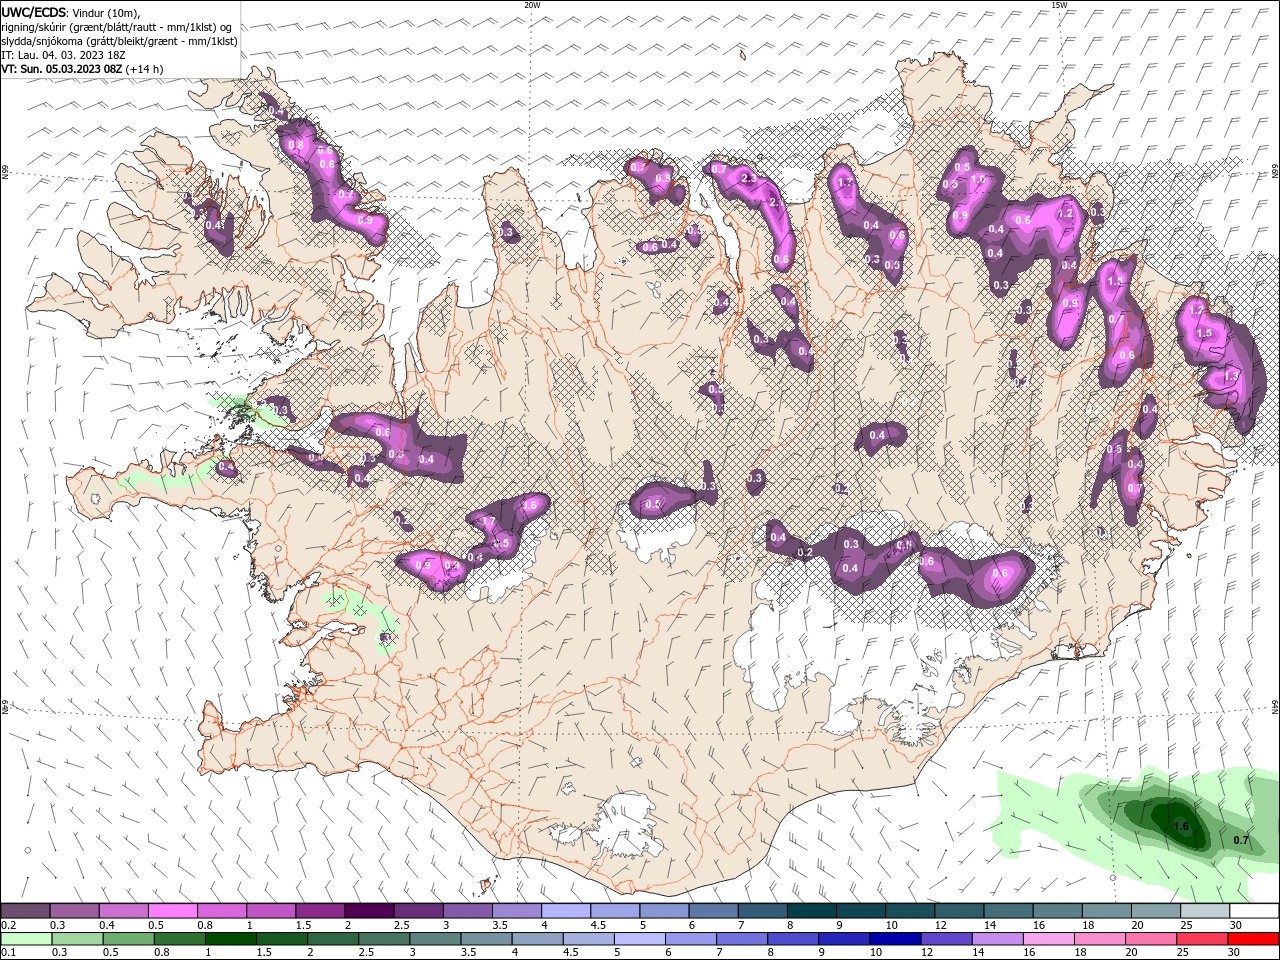Pick the snow legend swatch above 8
Viewport: 1280px width, 960px height.
pos(811,911)
